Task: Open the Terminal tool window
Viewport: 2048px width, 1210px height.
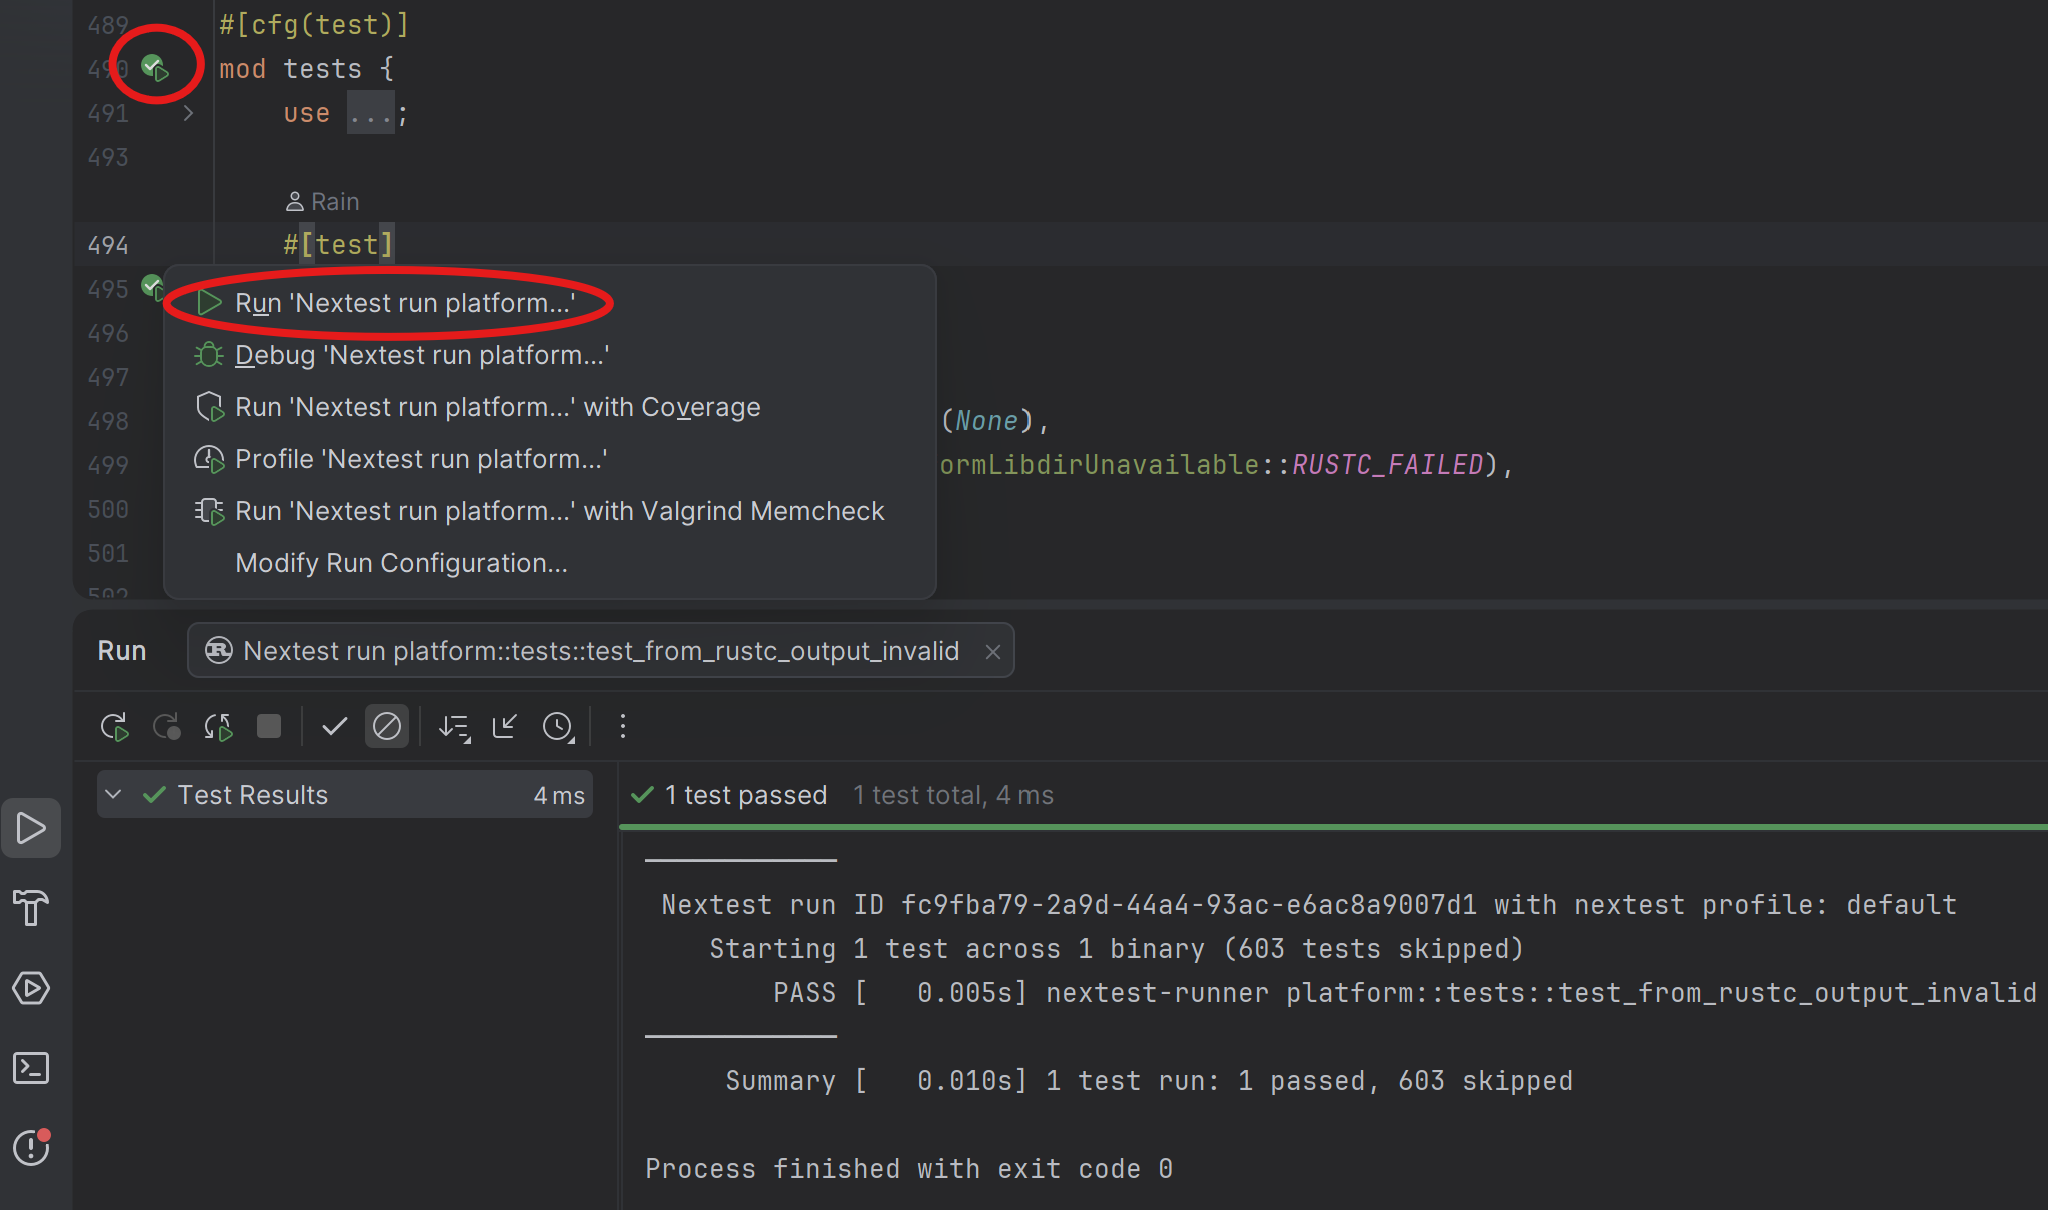Action: coord(31,1068)
